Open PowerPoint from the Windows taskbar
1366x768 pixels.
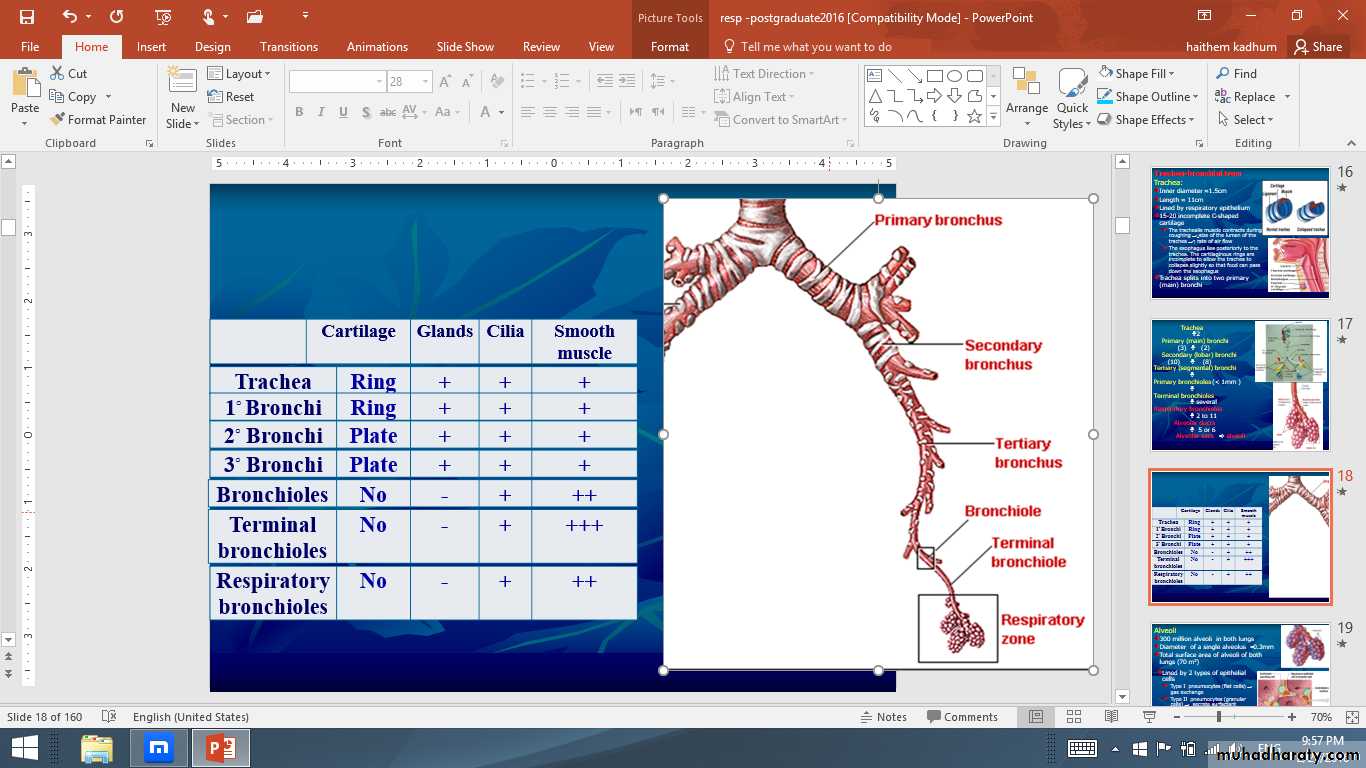[x=221, y=748]
